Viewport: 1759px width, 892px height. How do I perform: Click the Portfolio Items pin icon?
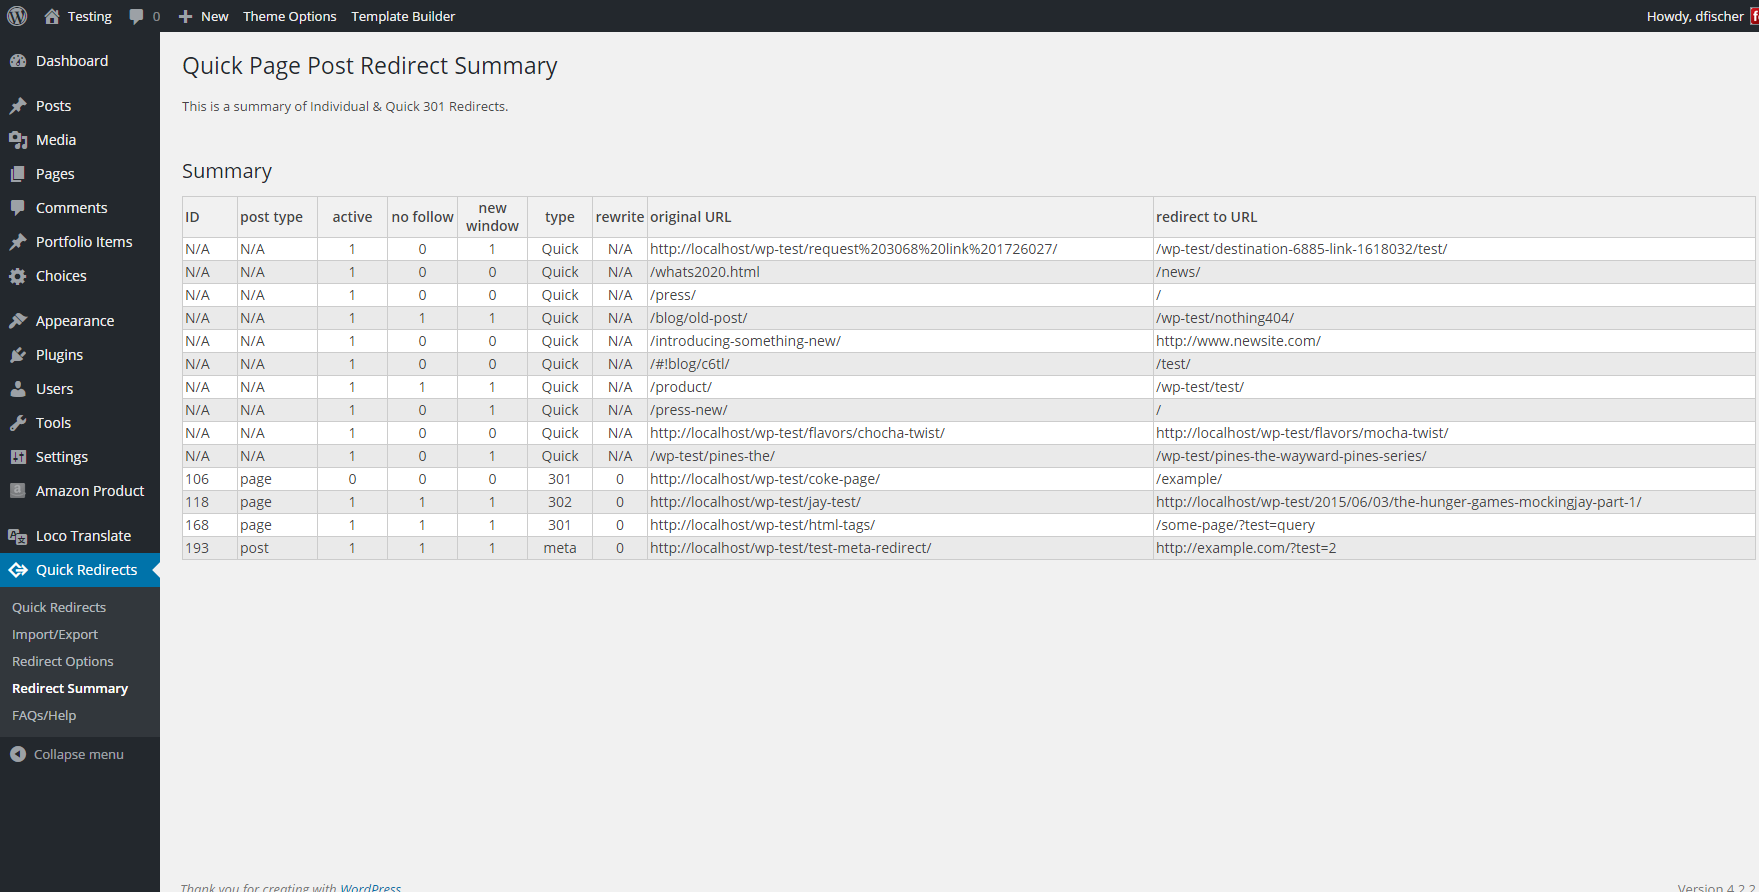tap(18, 242)
